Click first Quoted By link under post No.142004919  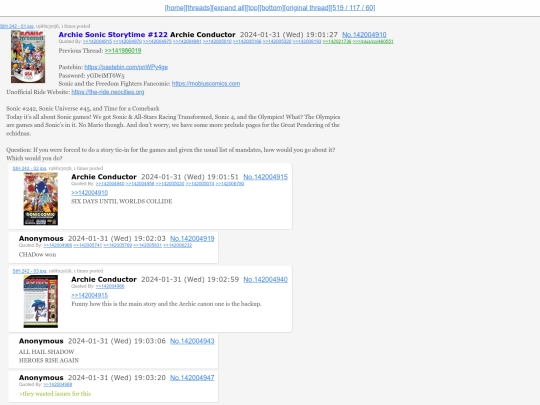(x=58, y=245)
